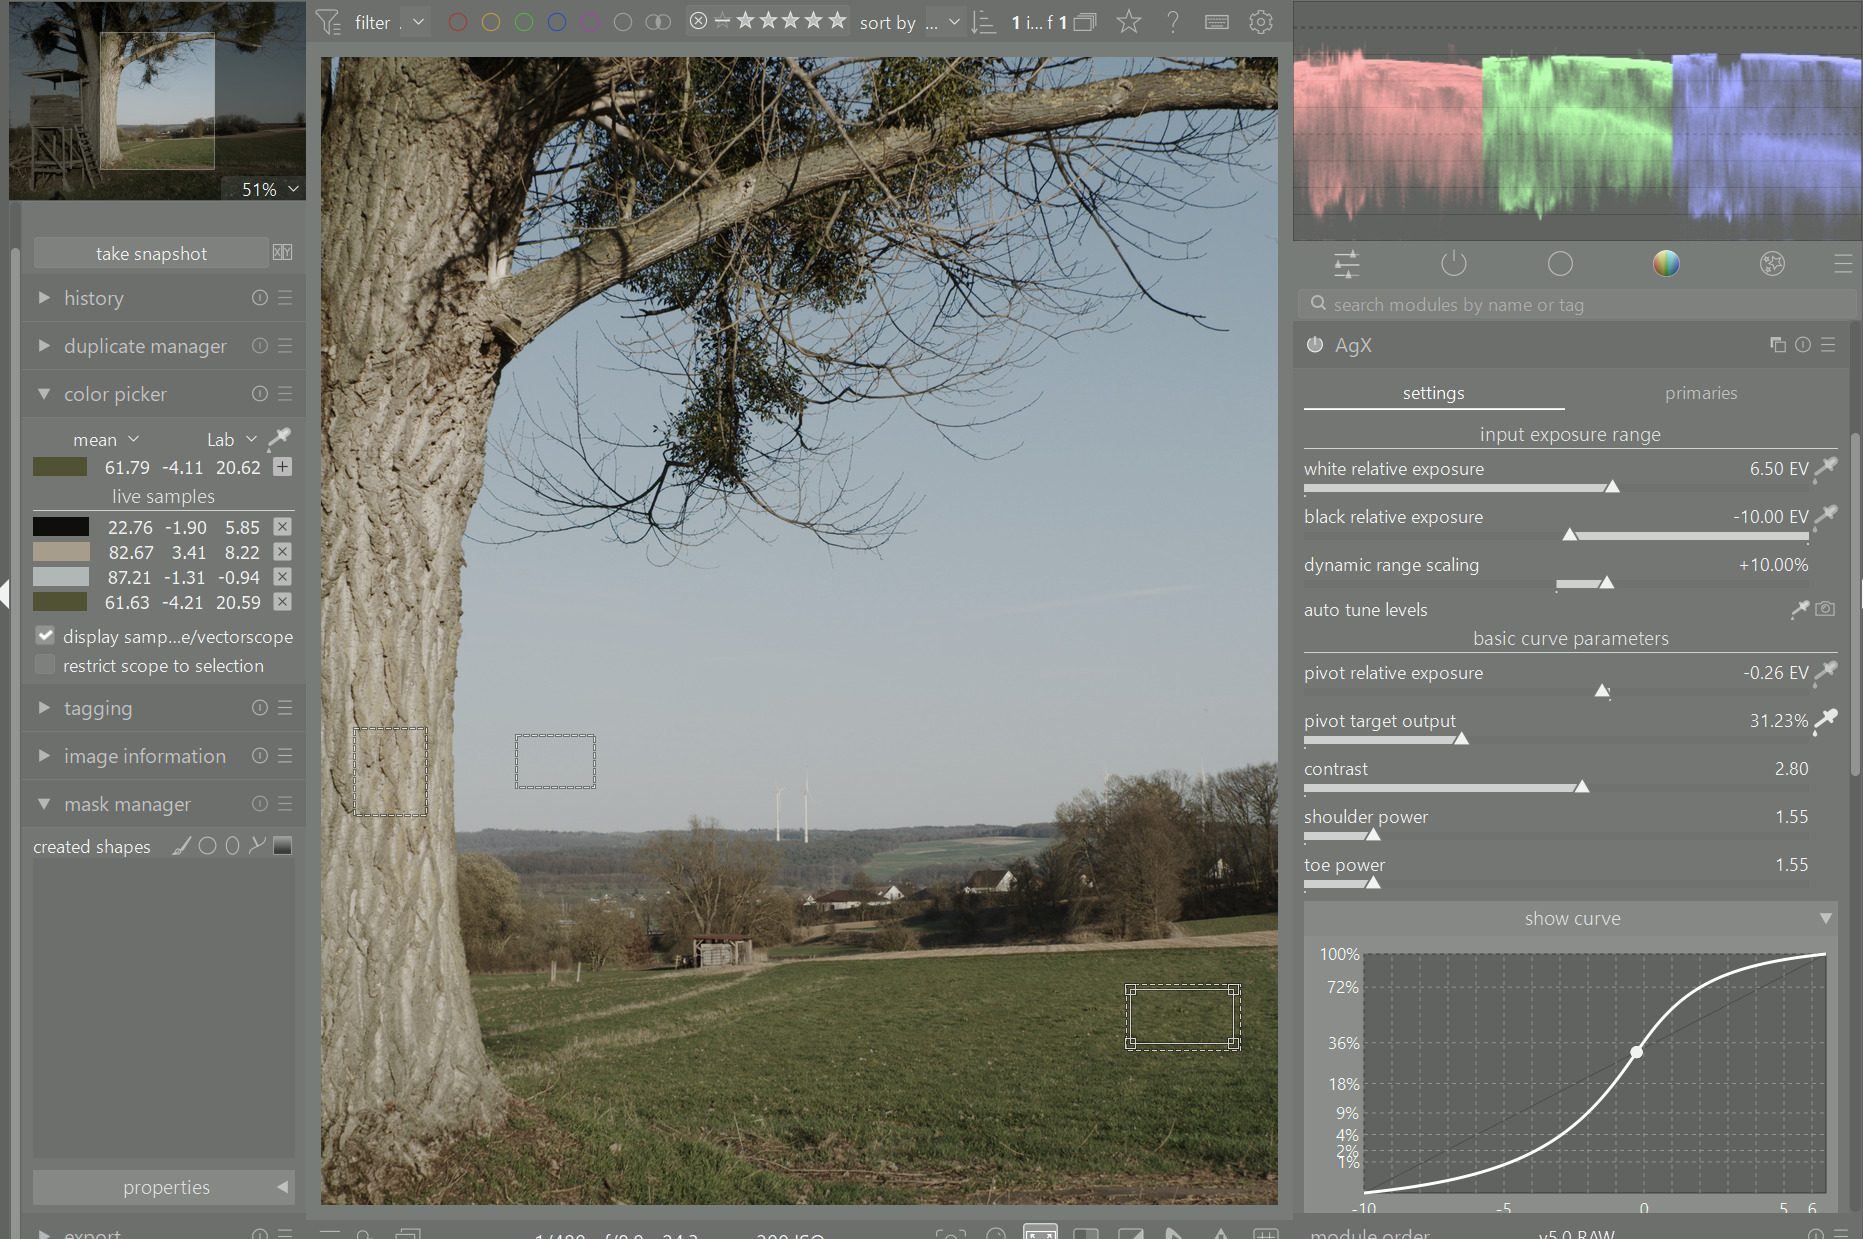Click the white relative exposure picker icon
Screen dimensions: 1863x1239
(x=1826, y=467)
